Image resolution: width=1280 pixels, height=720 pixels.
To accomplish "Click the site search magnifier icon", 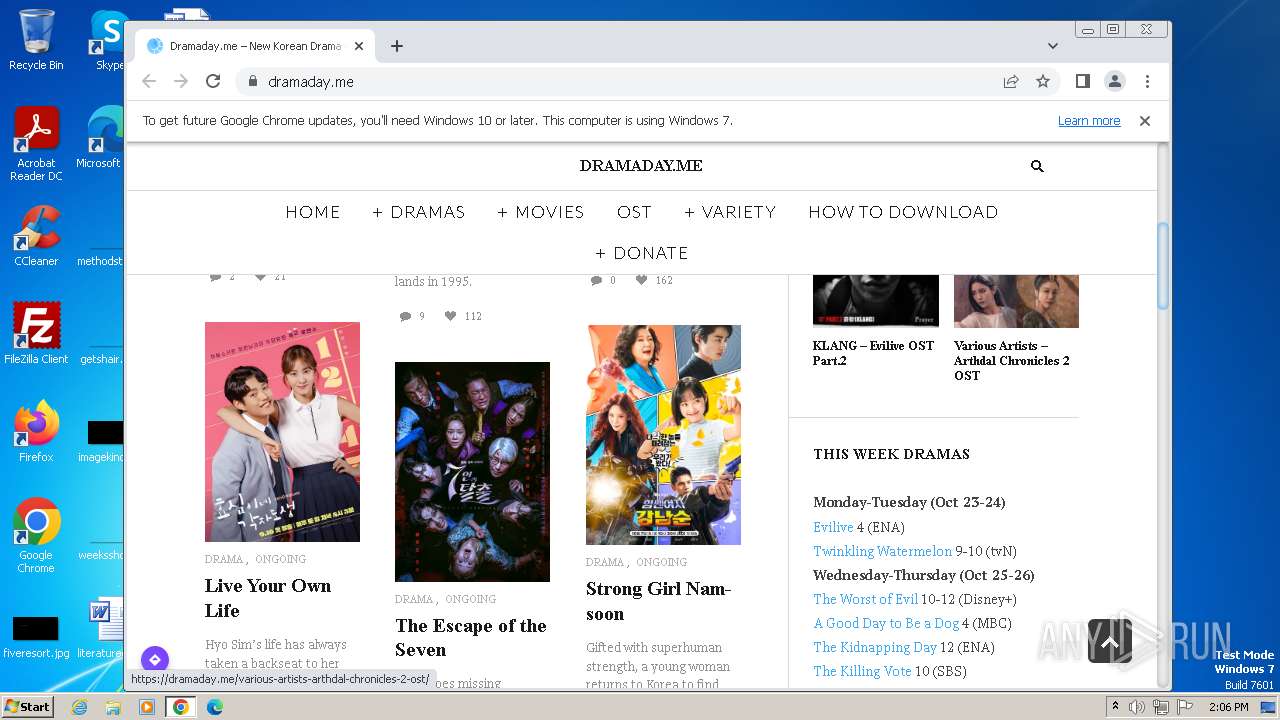I will point(1037,166).
